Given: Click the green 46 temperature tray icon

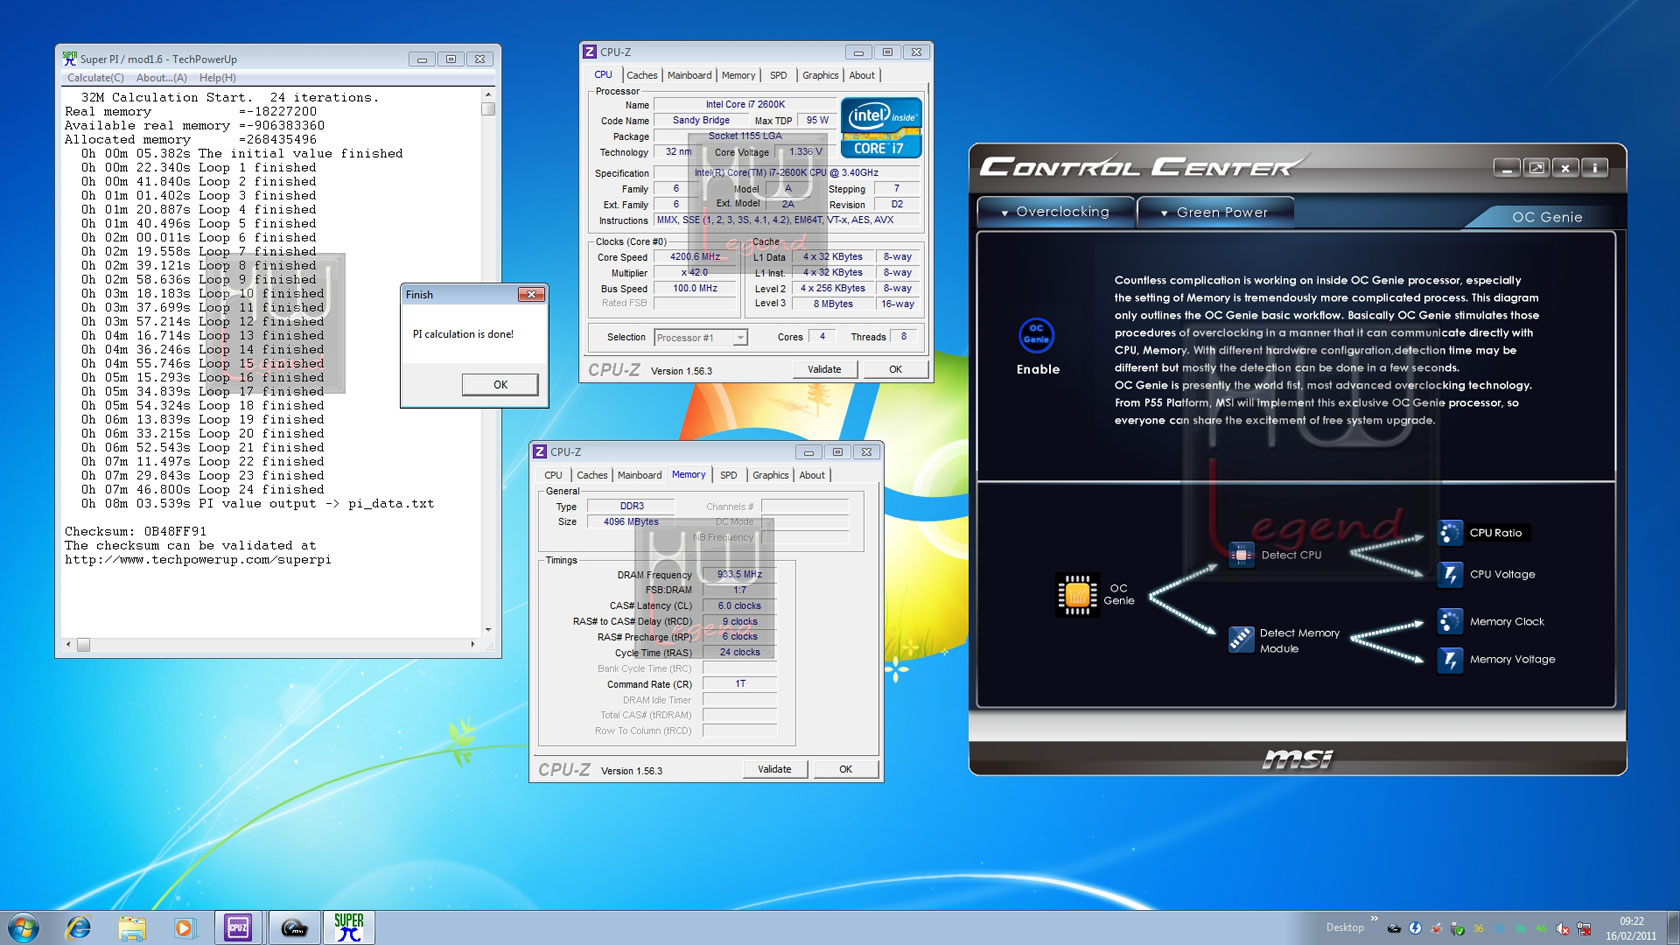Looking at the screenshot, I should [1541, 928].
